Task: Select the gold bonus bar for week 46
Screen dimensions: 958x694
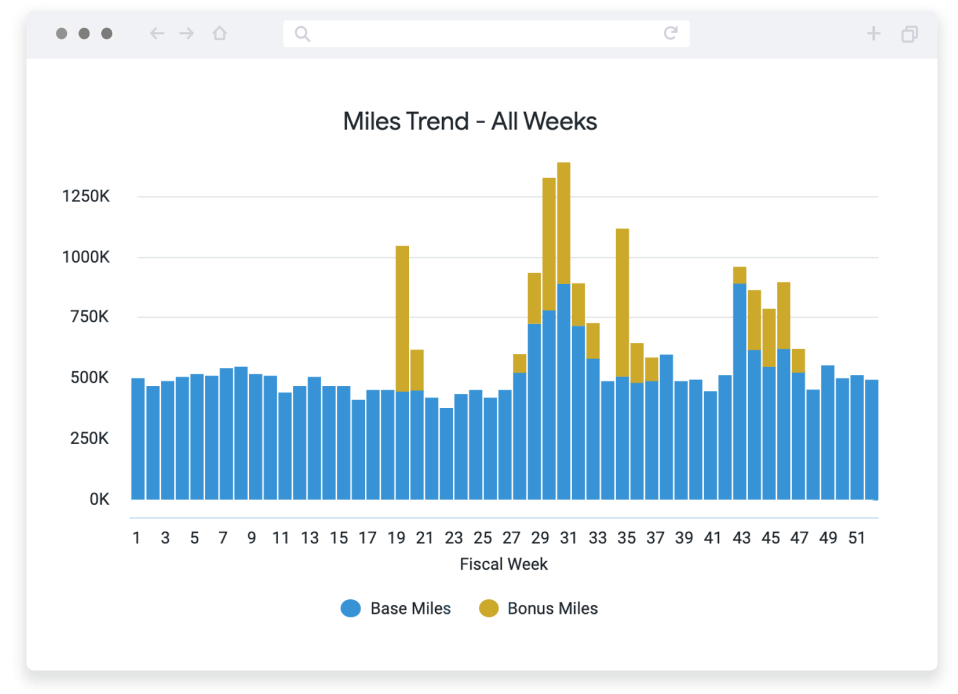Action: point(784,316)
